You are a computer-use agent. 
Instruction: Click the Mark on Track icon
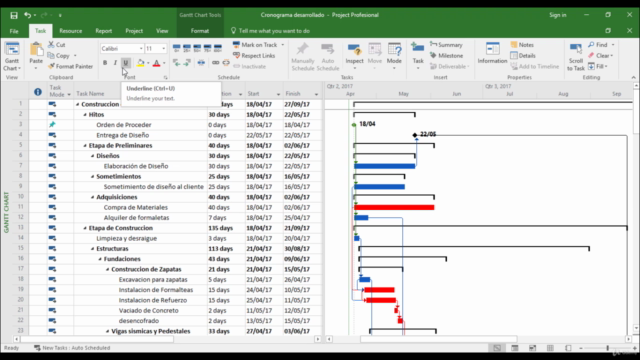tap(236, 44)
